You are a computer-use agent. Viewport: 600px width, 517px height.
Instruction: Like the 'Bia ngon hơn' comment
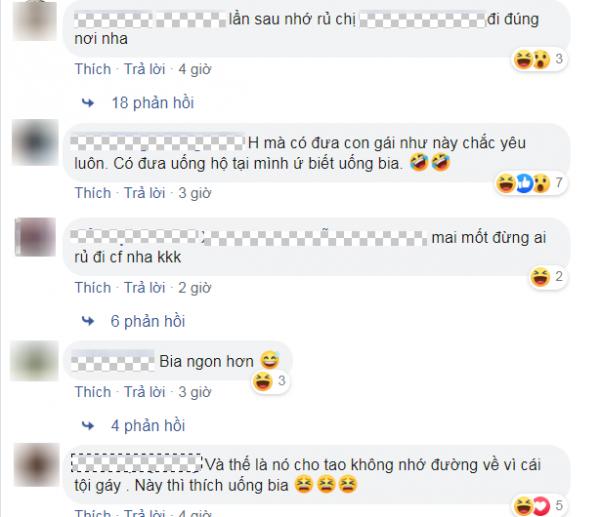(x=93, y=392)
